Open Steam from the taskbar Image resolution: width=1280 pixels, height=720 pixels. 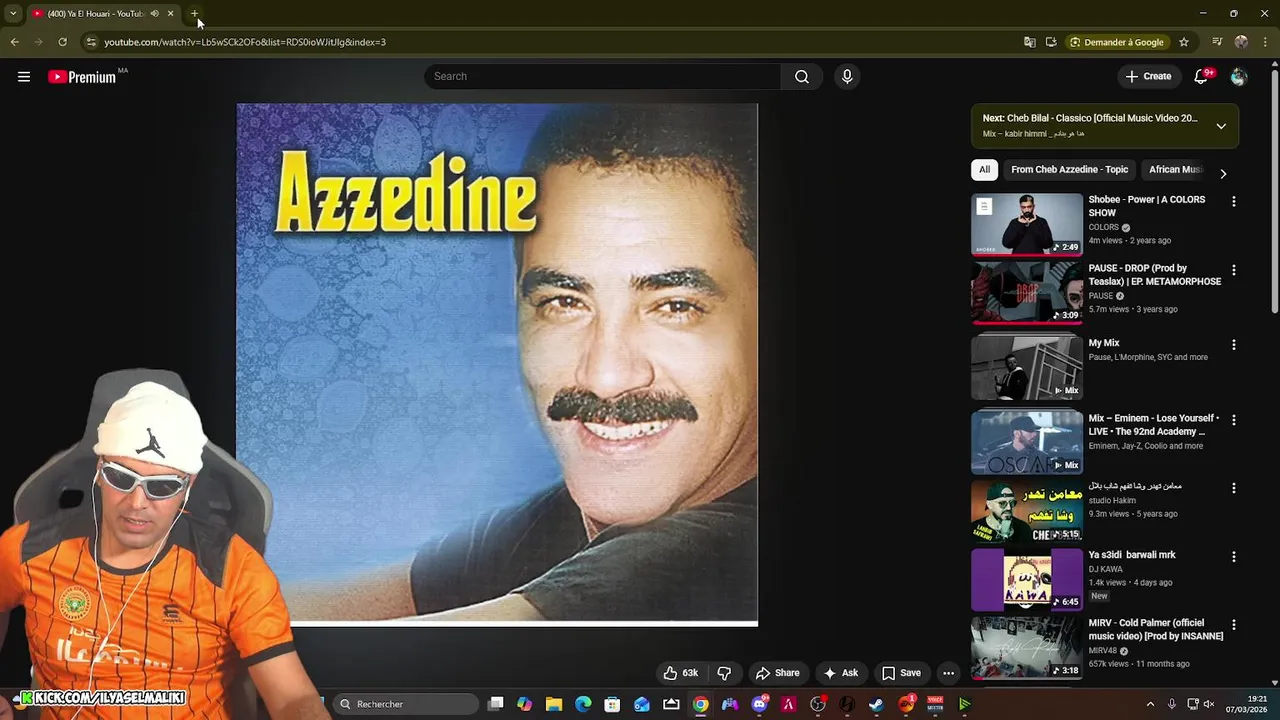coord(876,704)
